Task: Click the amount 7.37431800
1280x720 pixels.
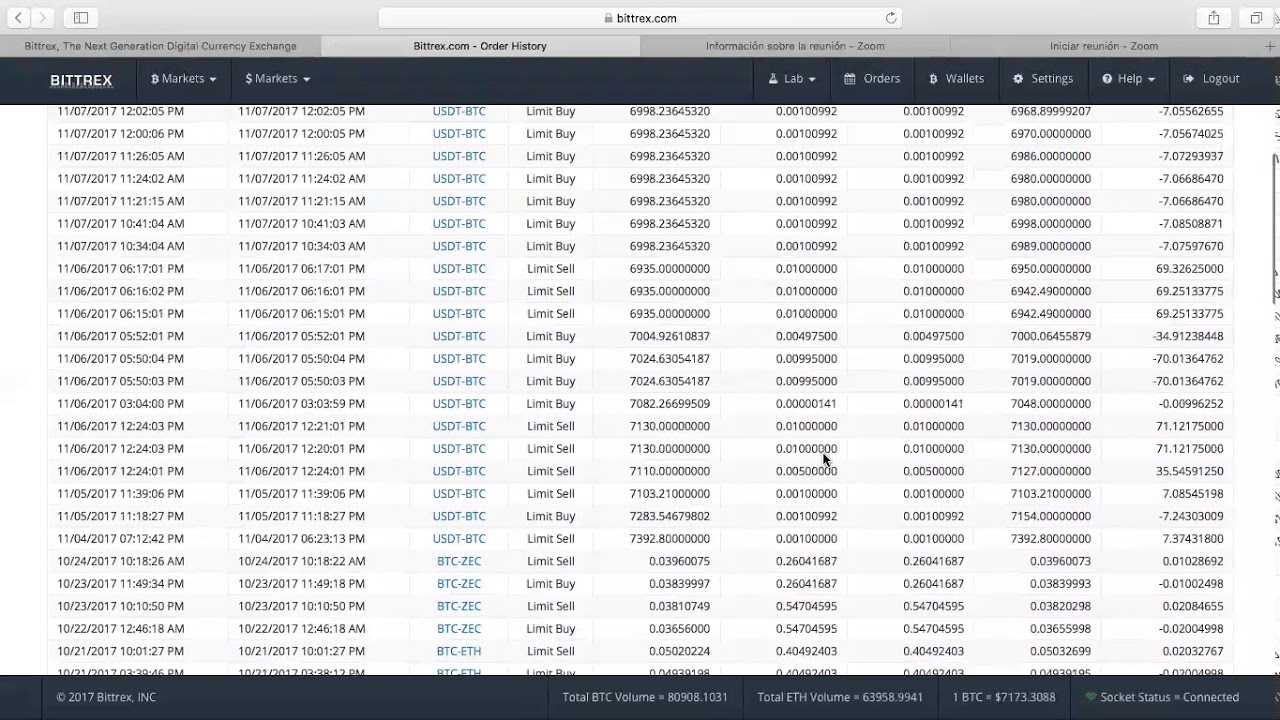Action: click(1193, 538)
